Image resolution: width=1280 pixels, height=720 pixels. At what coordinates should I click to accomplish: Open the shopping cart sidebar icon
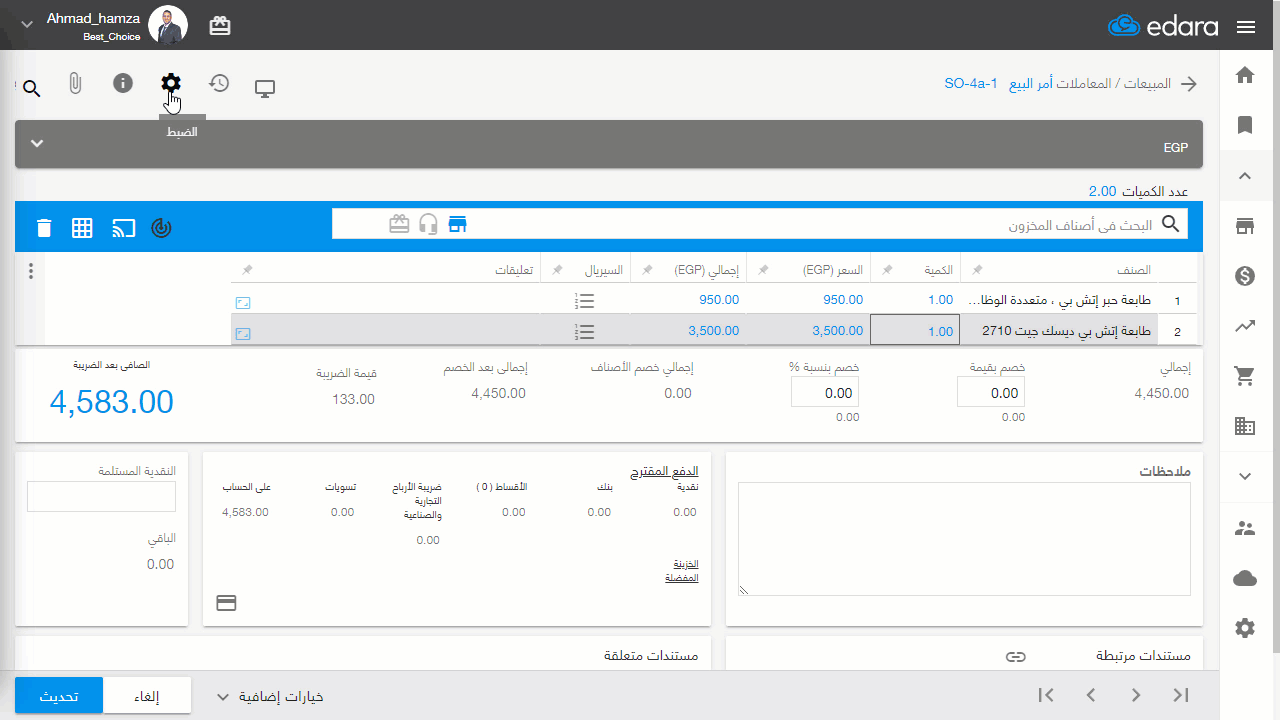1245,376
